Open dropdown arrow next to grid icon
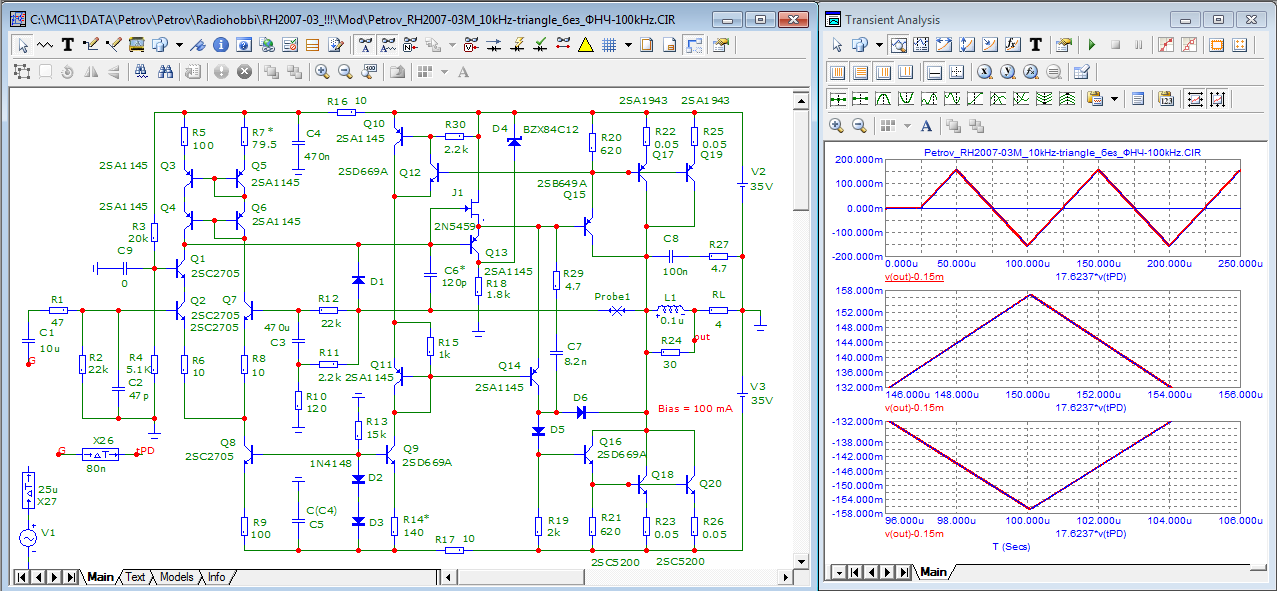The image size is (1277, 591). tap(628, 45)
